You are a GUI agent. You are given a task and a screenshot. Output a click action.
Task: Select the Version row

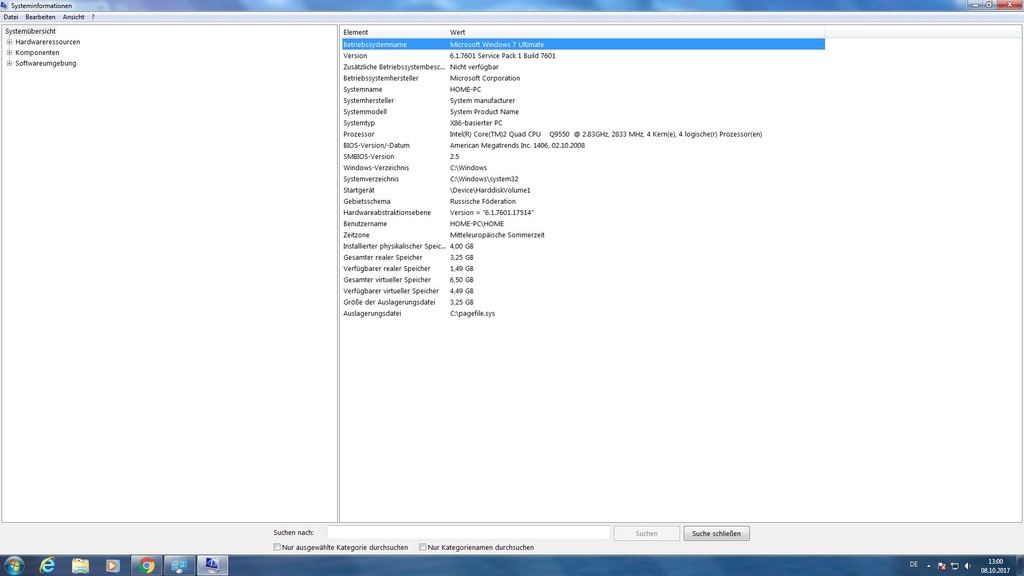click(583, 56)
